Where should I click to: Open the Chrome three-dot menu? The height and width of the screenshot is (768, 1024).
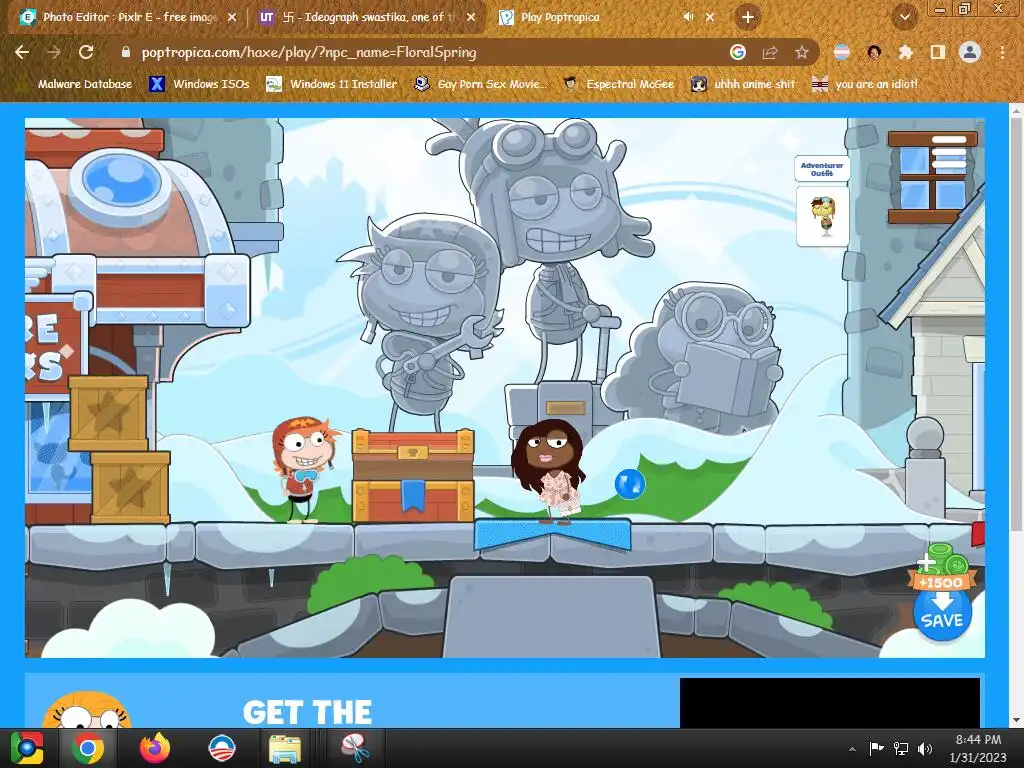pyautogui.click(x=1002, y=52)
